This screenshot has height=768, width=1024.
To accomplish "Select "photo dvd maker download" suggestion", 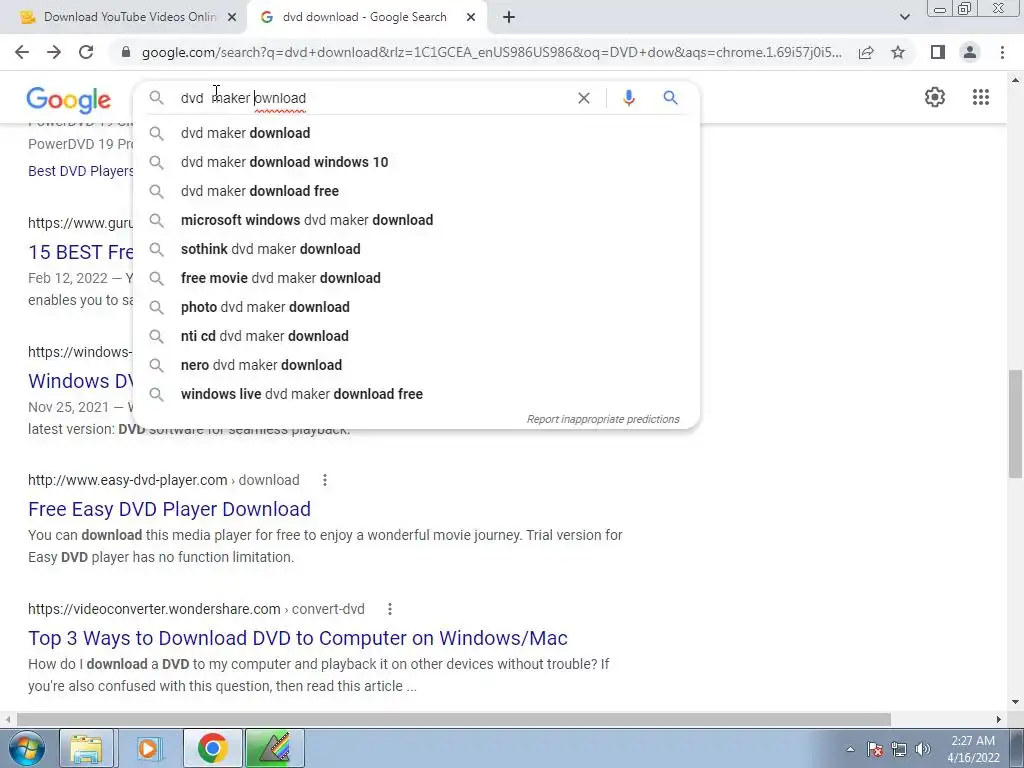I will [x=415, y=307].
